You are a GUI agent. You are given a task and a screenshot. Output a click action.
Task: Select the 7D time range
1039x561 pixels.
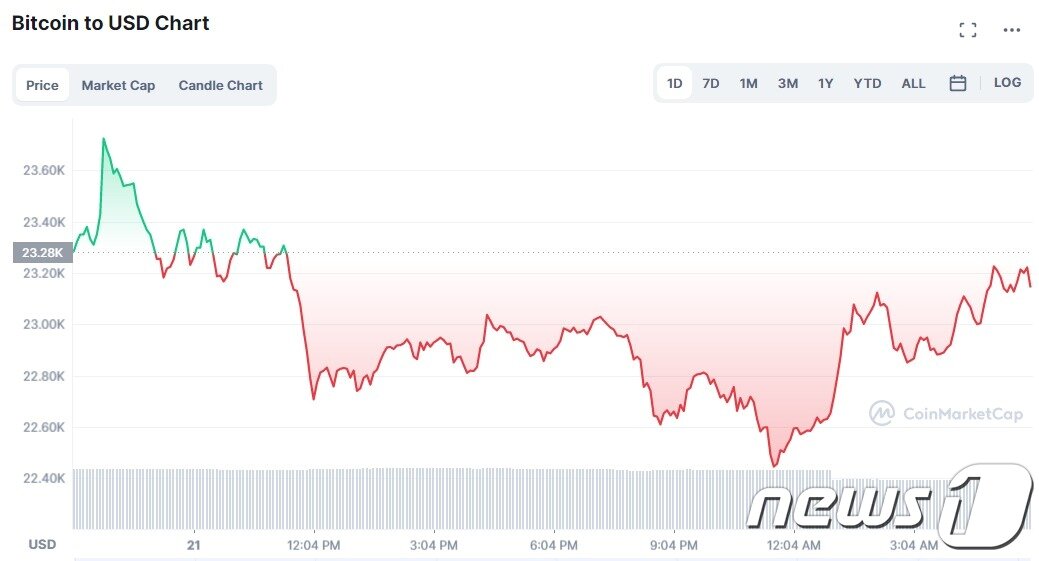(711, 83)
